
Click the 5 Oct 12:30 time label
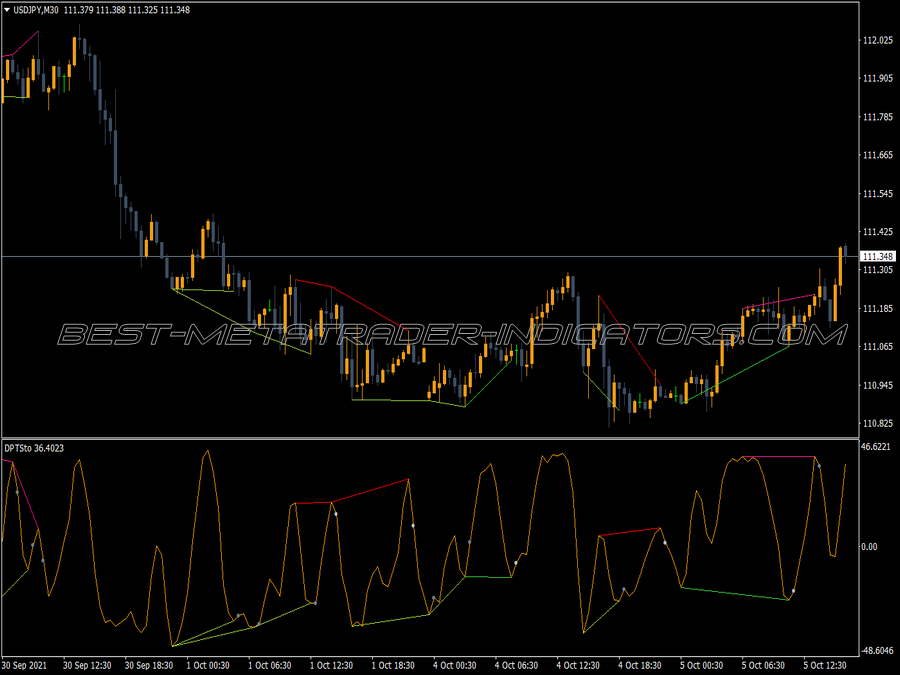click(825, 665)
